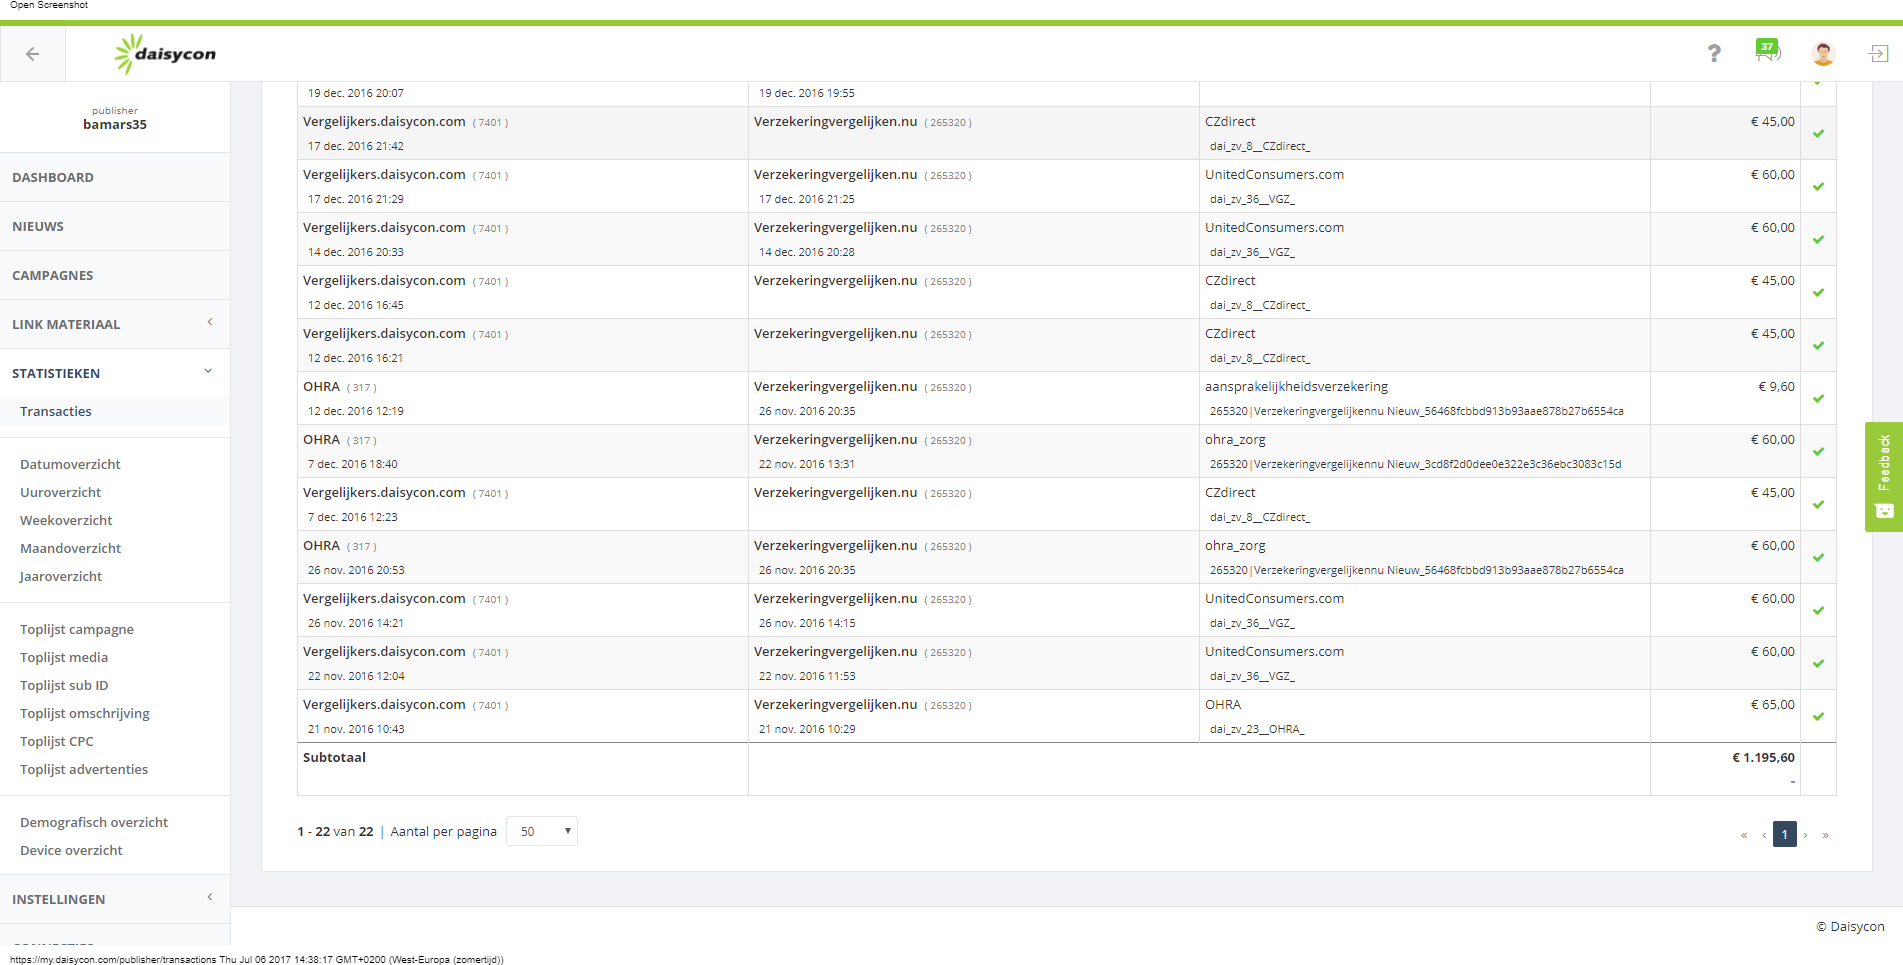This screenshot has height=965, width=1903.
Task: Click green check on ohra_zorg 7 dec 18:40 row
Action: tap(1818, 451)
